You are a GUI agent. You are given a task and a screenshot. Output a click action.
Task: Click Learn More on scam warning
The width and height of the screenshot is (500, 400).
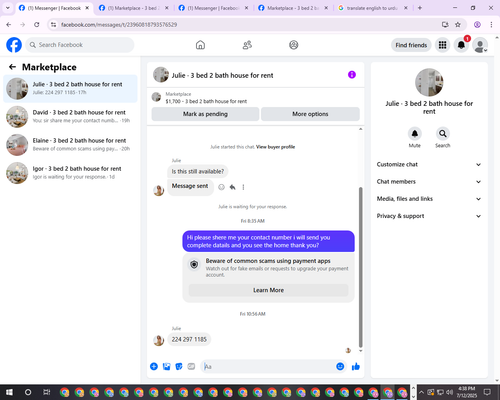(268, 290)
